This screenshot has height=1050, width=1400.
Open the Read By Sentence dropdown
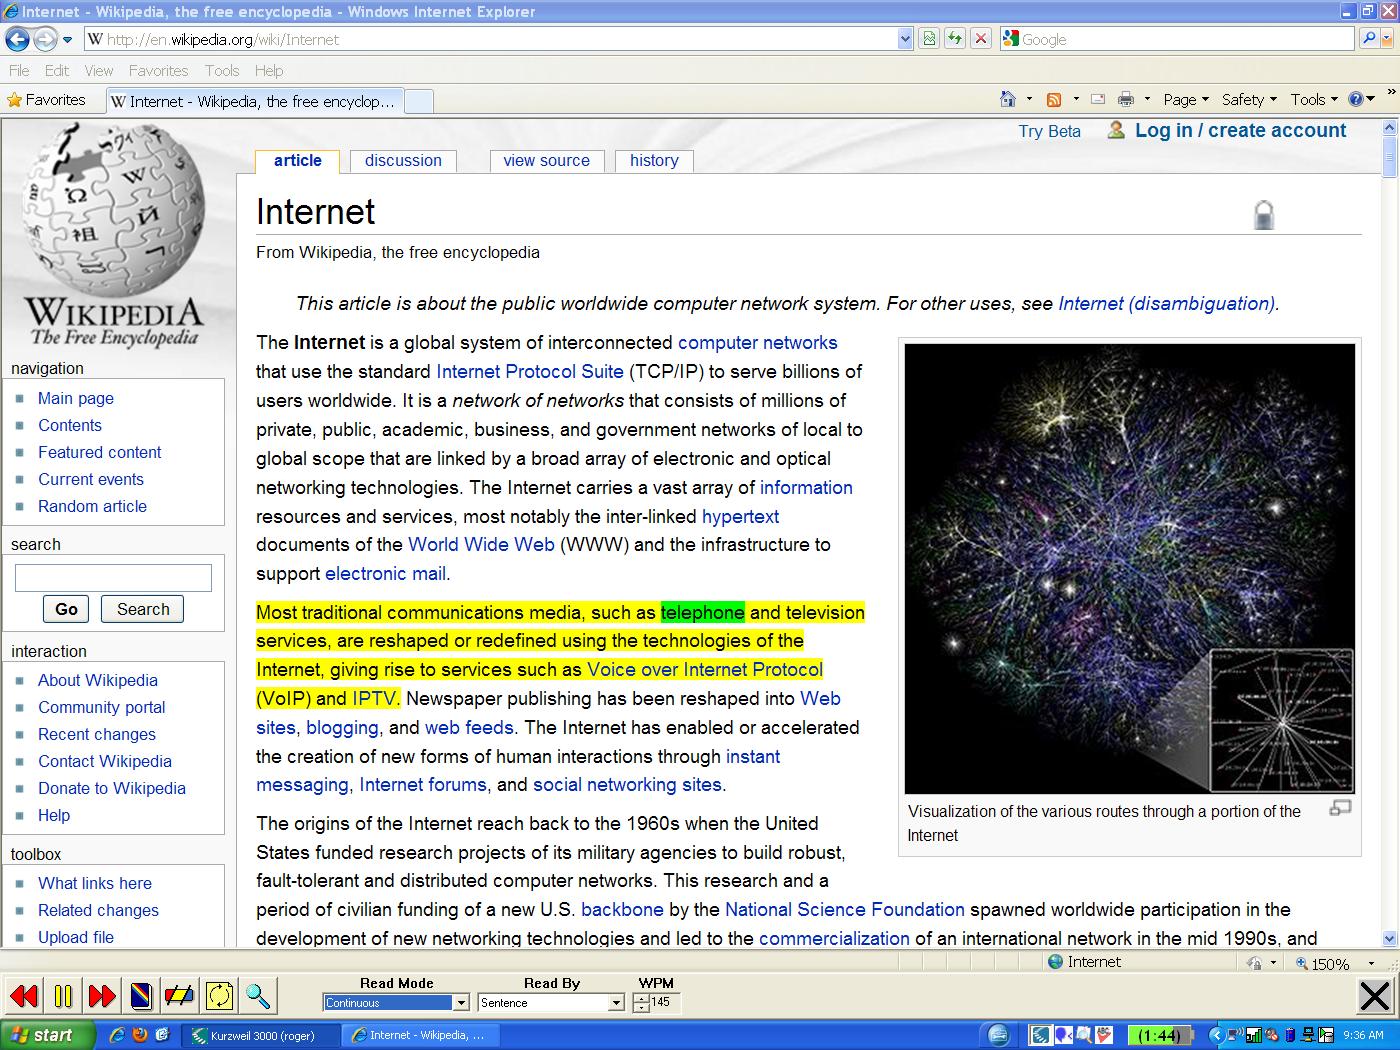[617, 1003]
